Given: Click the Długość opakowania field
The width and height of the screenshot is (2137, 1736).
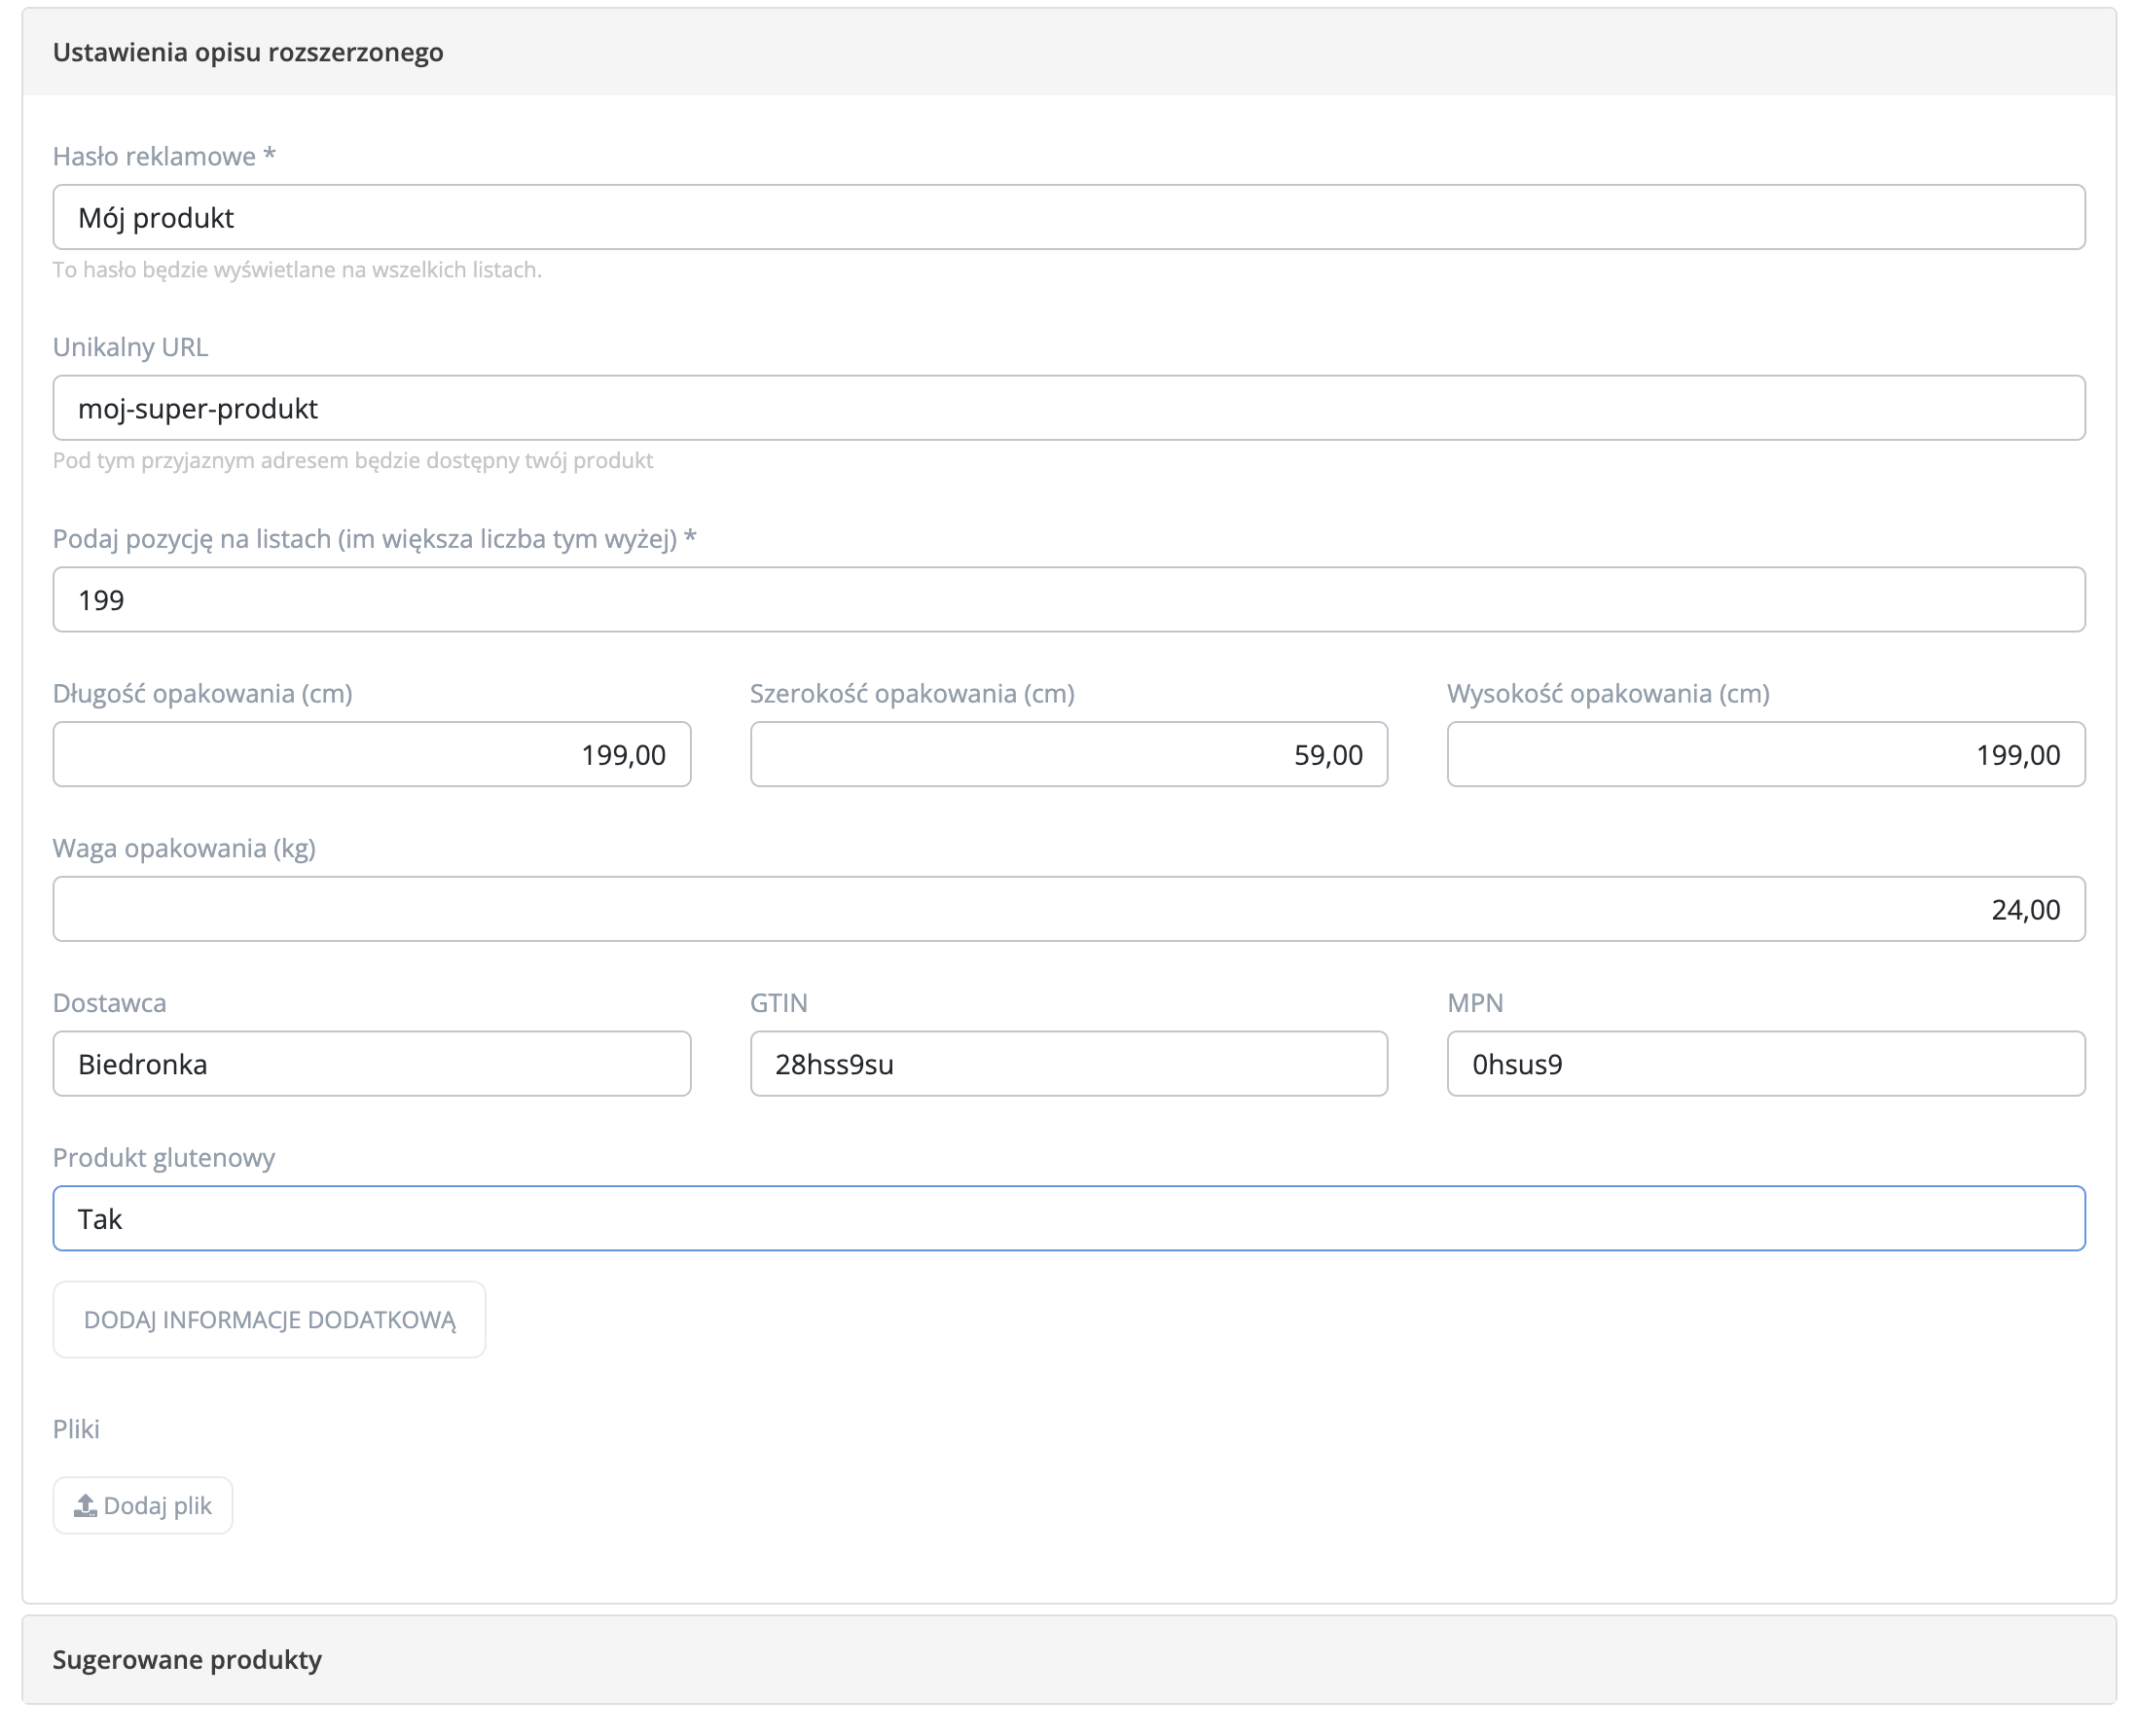Looking at the screenshot, I should [x=371, y=754].
